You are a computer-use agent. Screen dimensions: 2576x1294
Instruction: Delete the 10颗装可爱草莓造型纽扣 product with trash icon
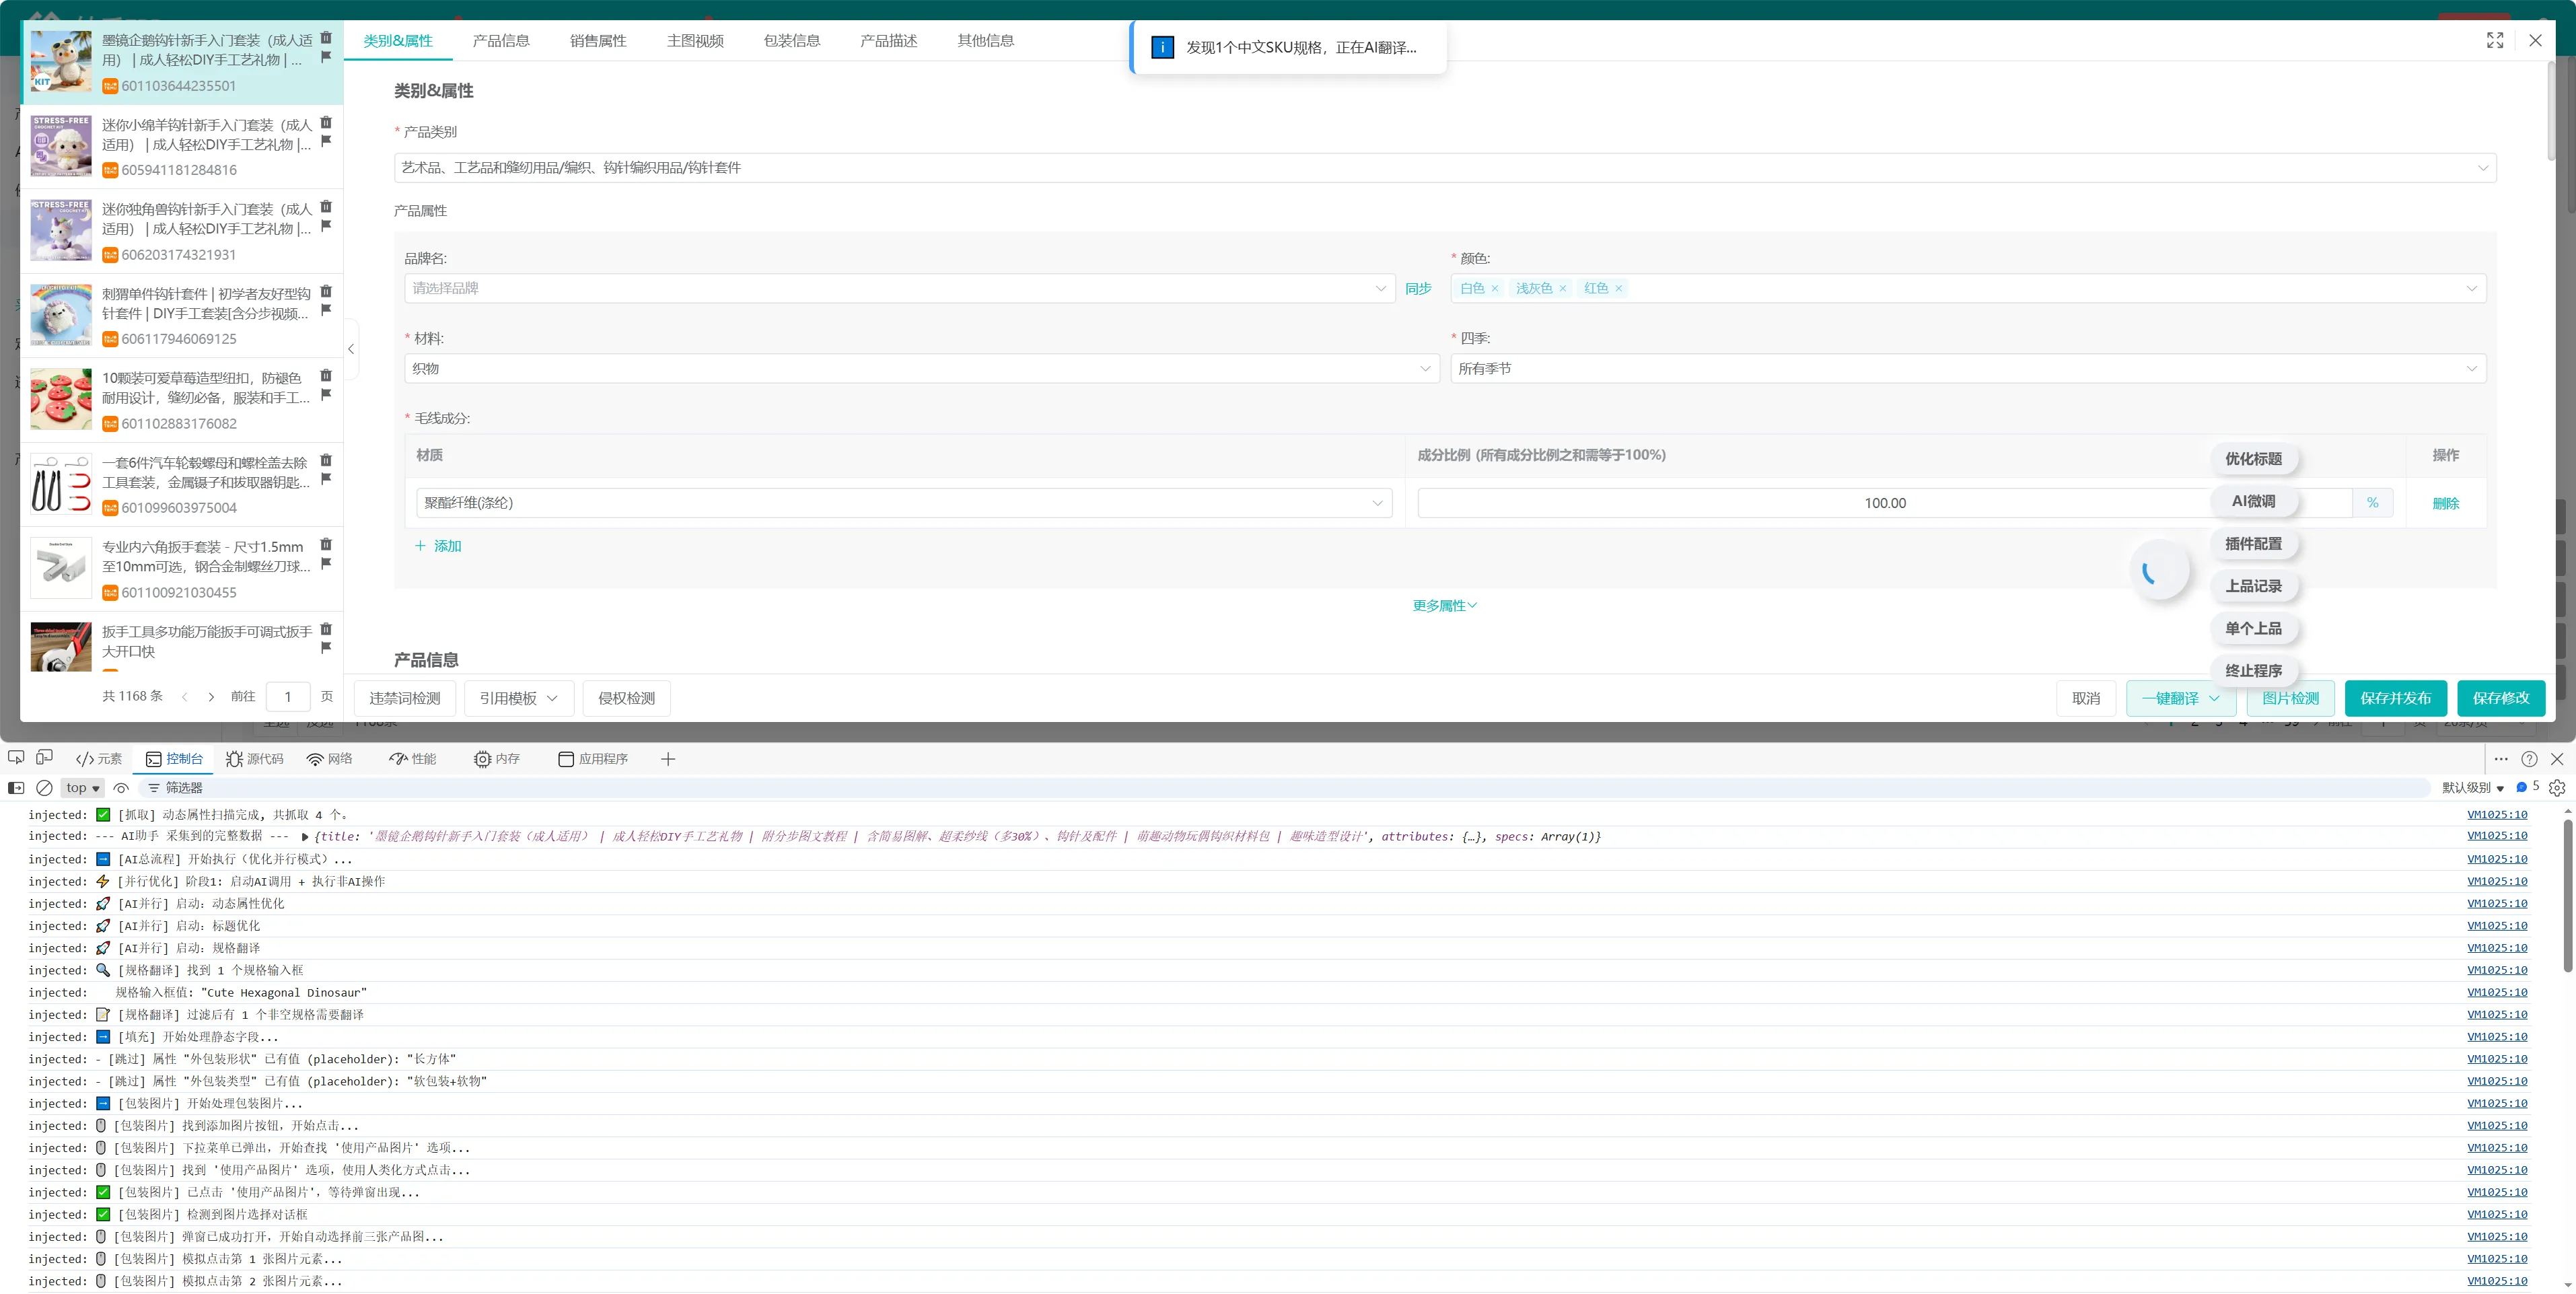(x=326, y=376)
